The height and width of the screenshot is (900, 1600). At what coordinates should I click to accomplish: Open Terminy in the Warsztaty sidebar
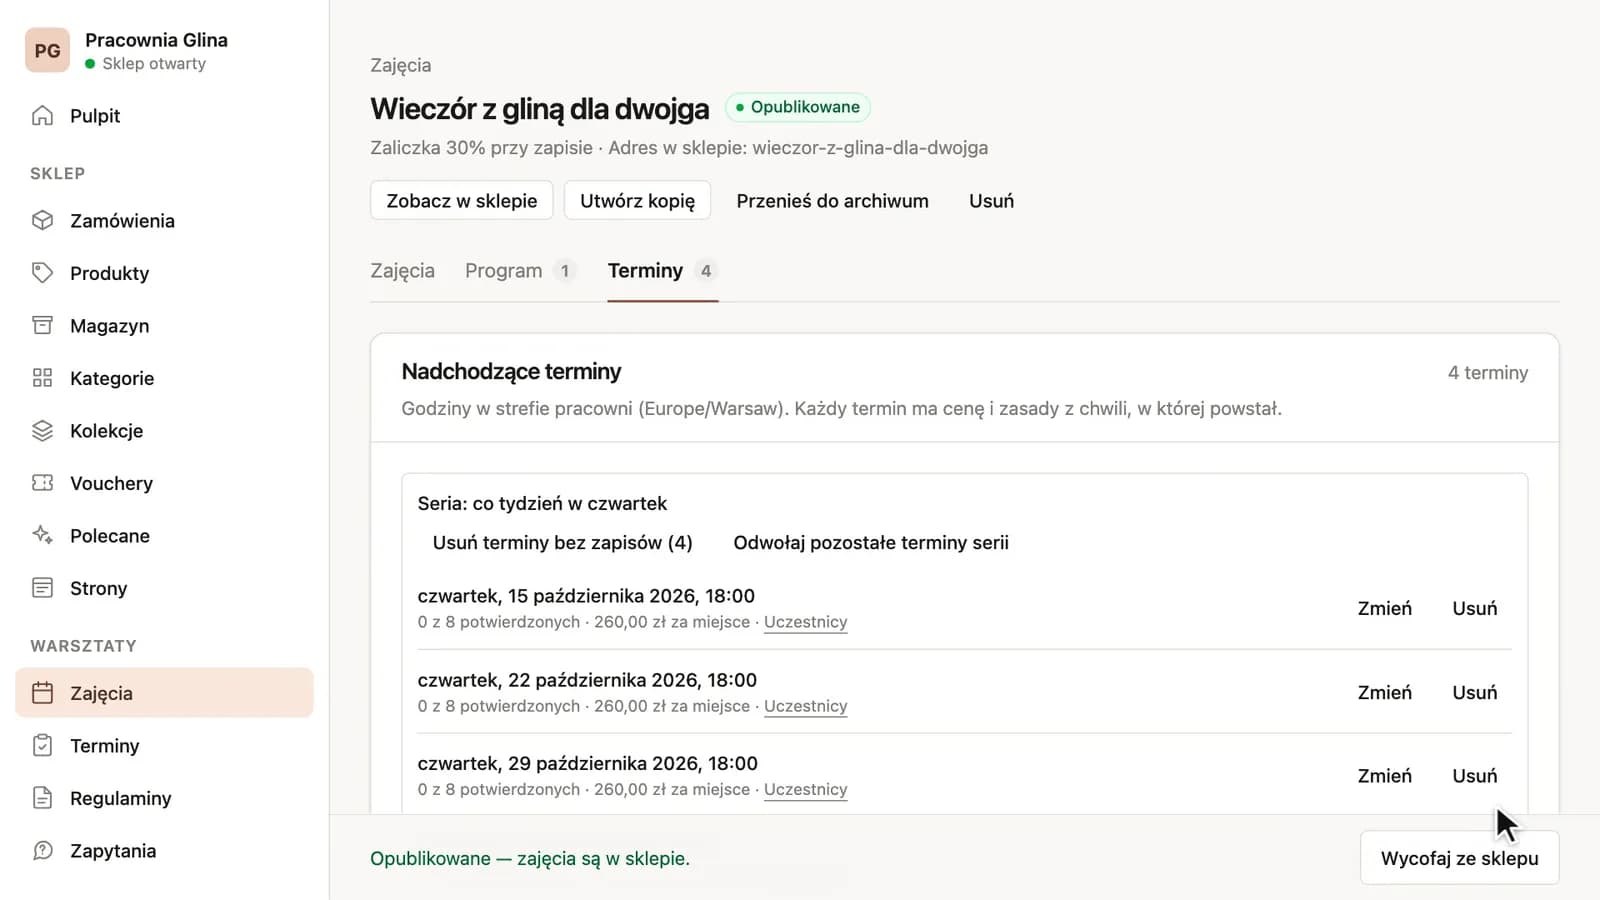point(164,746)
